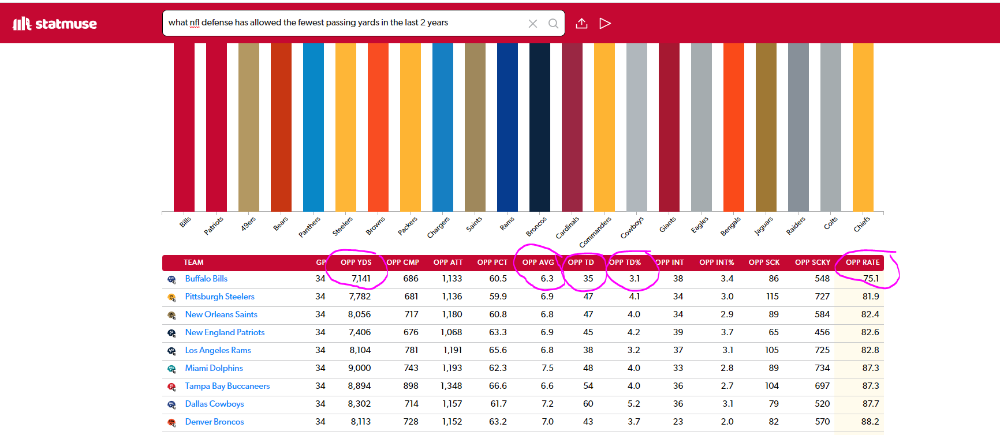
Task: Clear the search query with the X icon
Action: (x=533, y=24)
